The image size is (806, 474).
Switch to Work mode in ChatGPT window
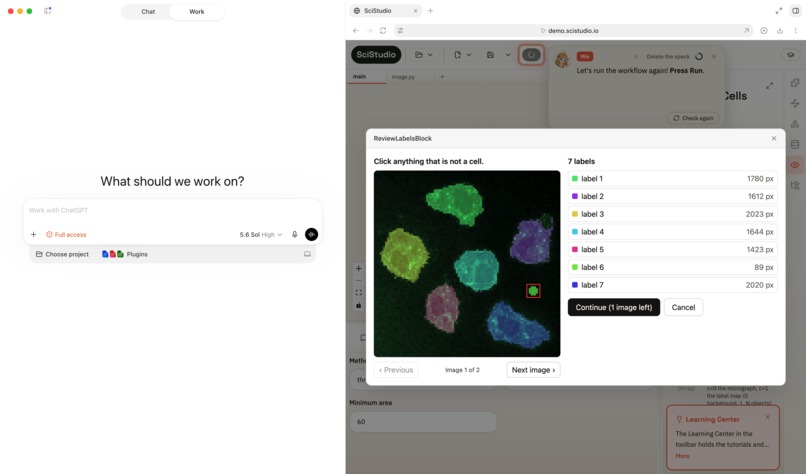point(196,11)
